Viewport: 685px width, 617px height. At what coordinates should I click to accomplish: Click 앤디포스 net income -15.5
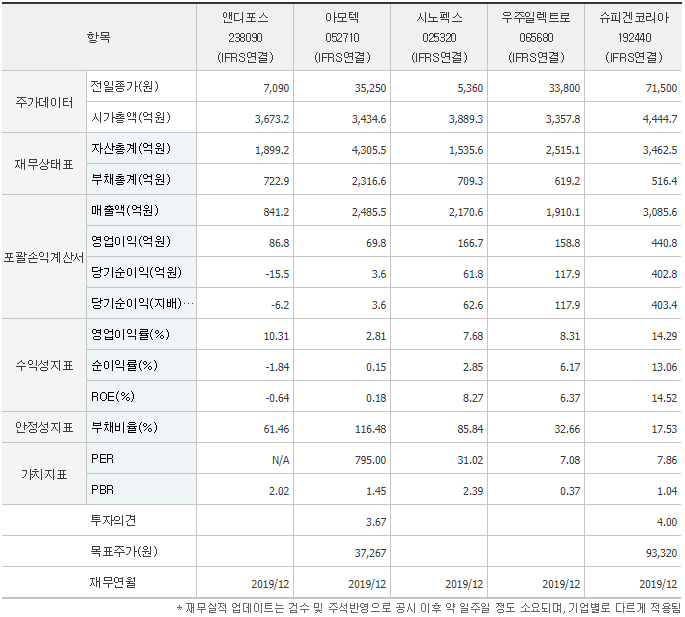tap(277, 274)
